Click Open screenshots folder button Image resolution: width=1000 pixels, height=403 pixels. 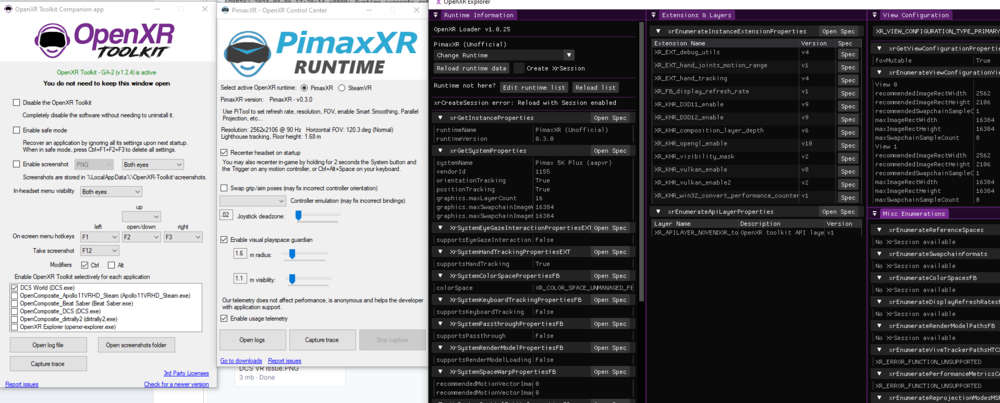[x=136, y=345]
